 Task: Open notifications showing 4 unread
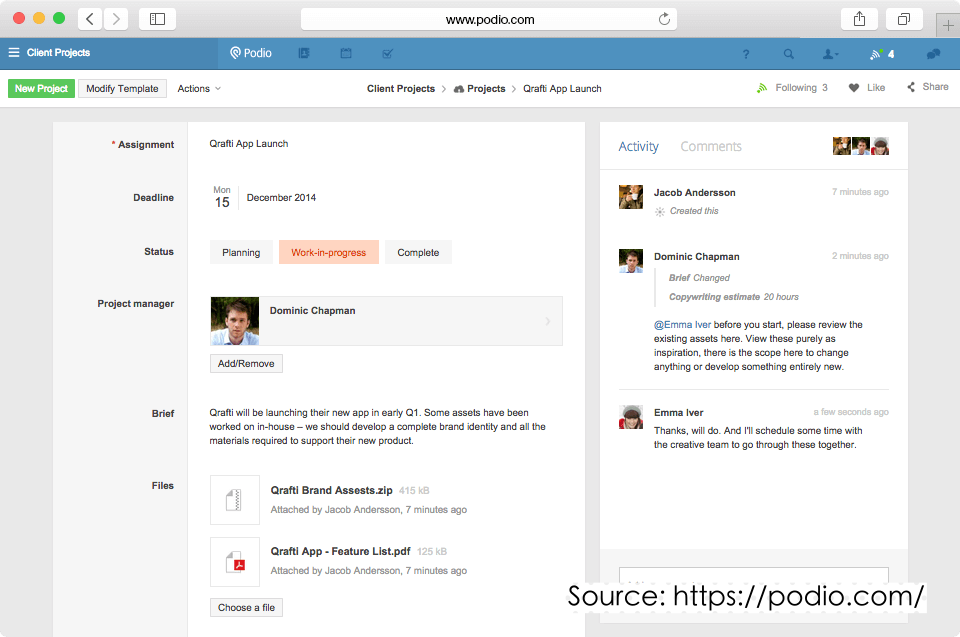click(x=882, y=54)
